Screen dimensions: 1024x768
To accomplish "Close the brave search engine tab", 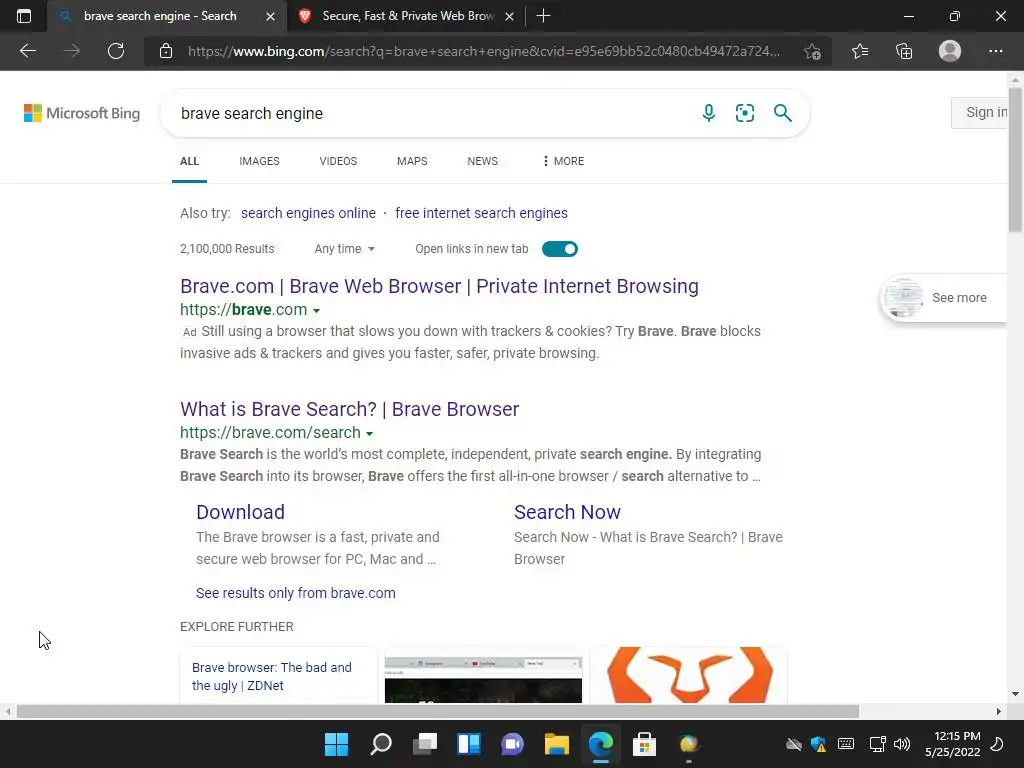I will pos(270,16).
